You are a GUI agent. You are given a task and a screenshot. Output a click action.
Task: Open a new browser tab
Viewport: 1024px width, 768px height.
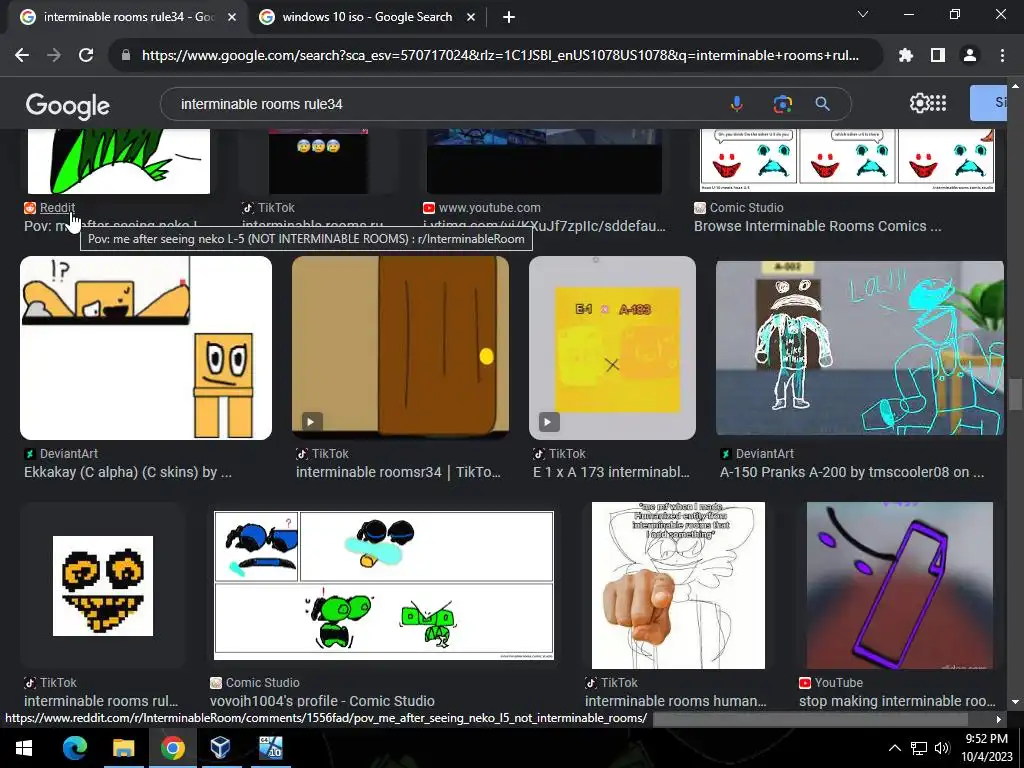tap(509, 18)
